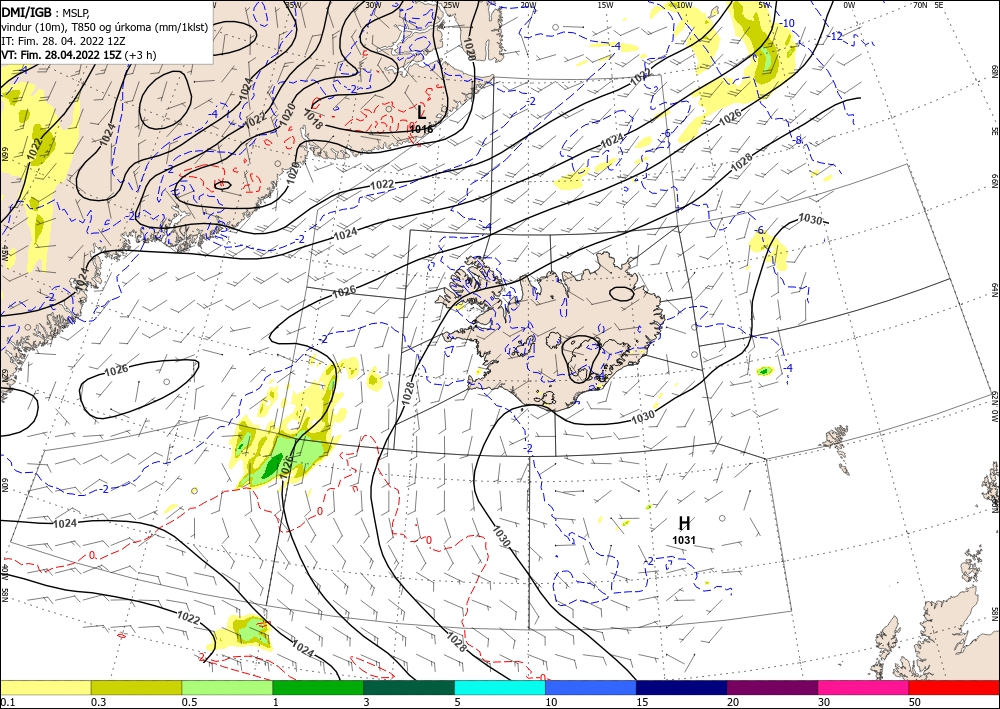Click the 30 legend value label
The height and width of the screenshot is (709, 1000).
[x=824, y=702]
